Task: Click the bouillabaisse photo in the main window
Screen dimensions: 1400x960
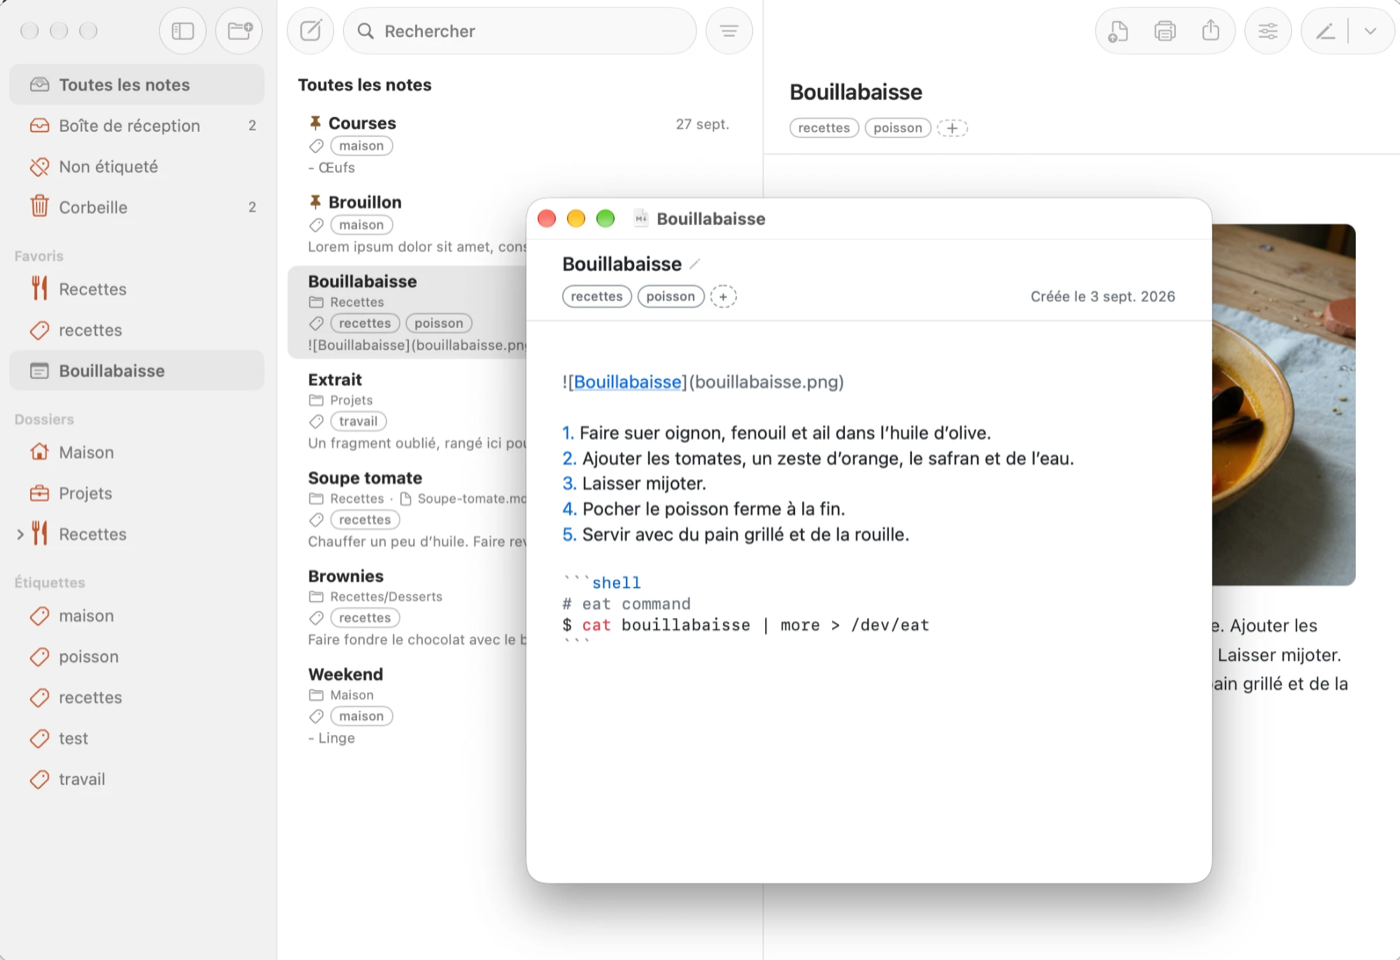Action: tap(1283, 405)
